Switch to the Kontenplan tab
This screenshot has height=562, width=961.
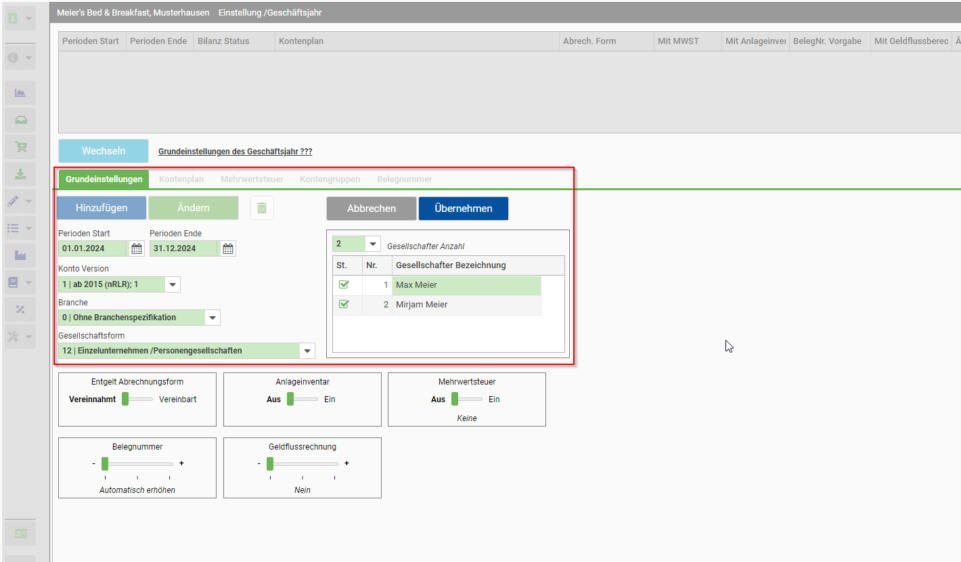(181, 179)
